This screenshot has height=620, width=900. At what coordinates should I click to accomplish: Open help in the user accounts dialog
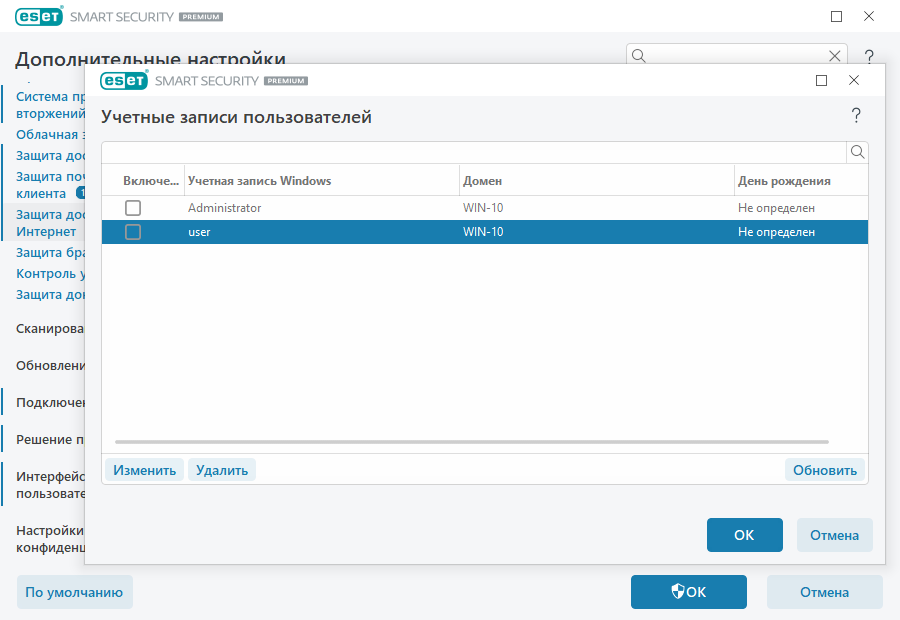pos(856,115)
